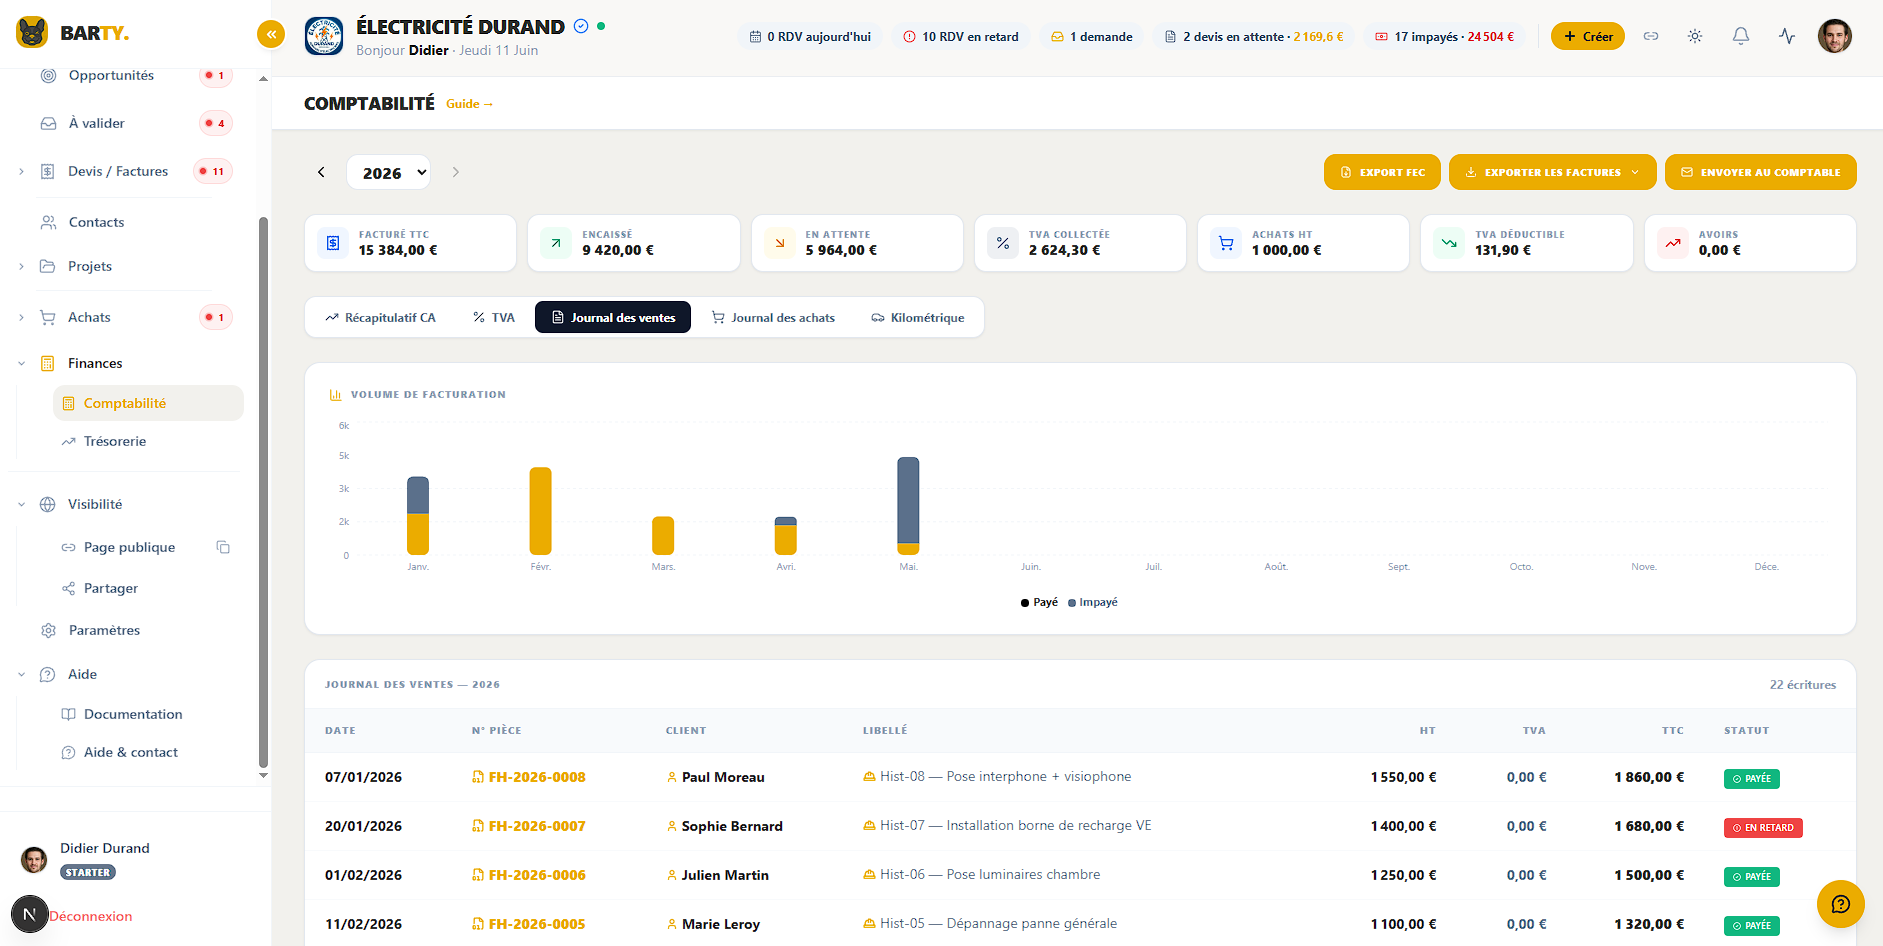Collapse Aide section chevron
Viewport: 1883px width, 946px height.
tap(21, 674)
